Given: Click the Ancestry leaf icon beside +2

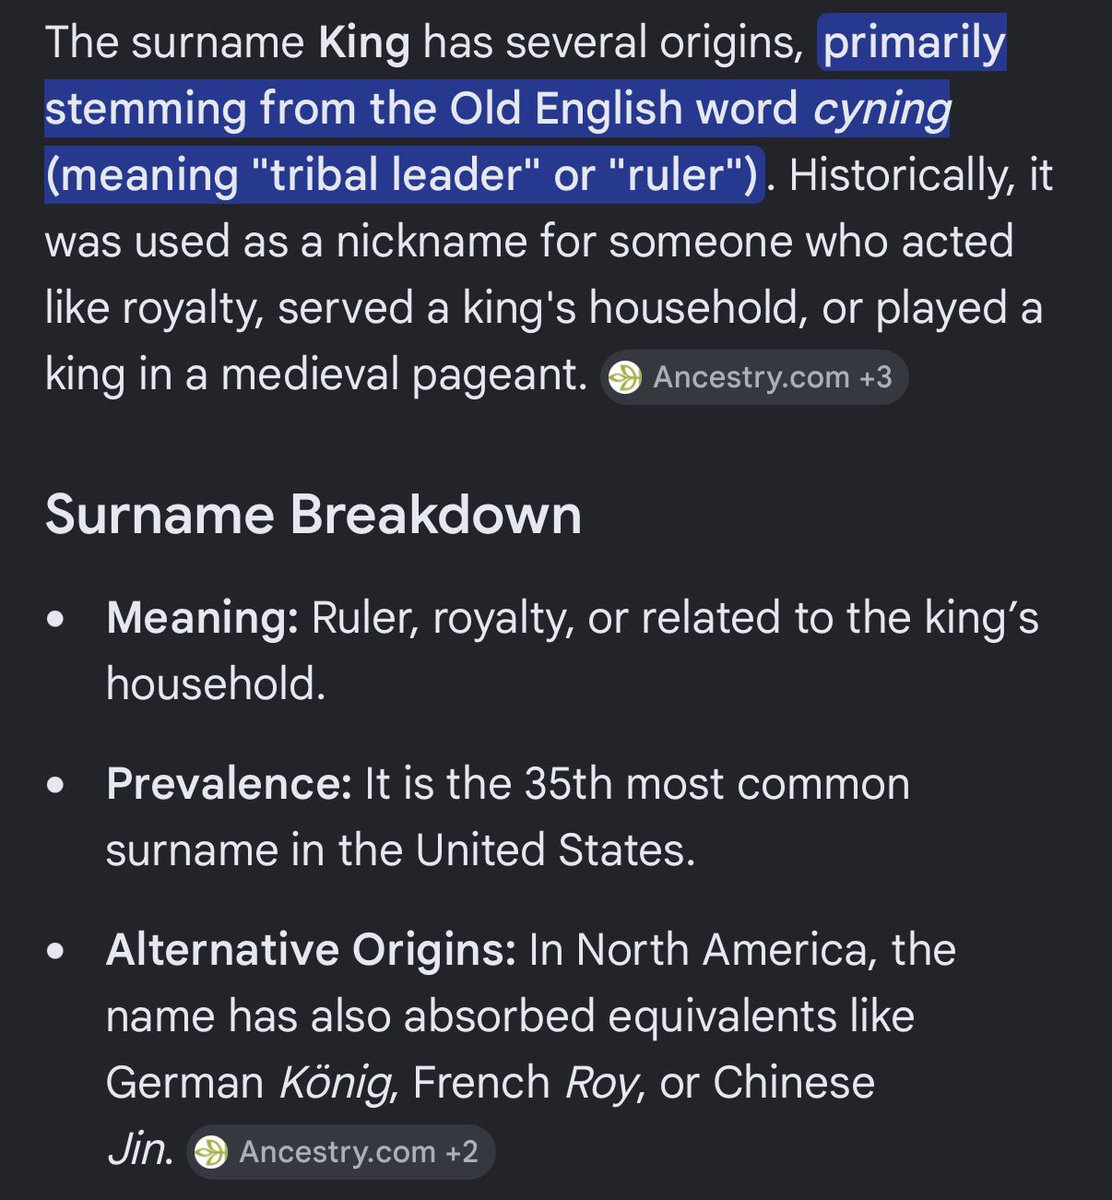Looking at the screenshot, I should [x=211, y=1152].
